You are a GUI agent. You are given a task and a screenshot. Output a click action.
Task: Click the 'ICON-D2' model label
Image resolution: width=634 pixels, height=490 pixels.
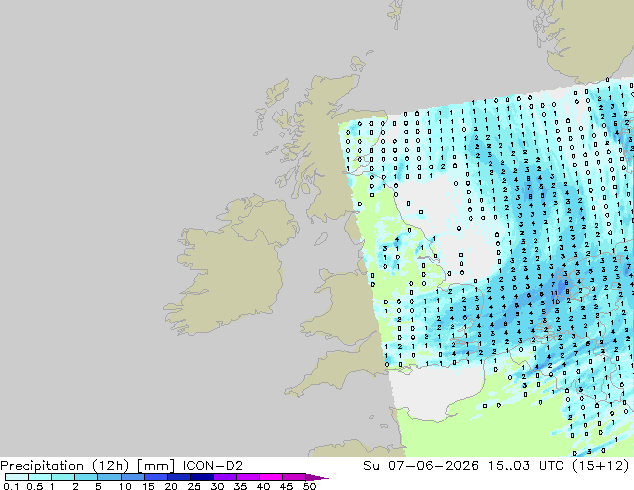(213, 466)
